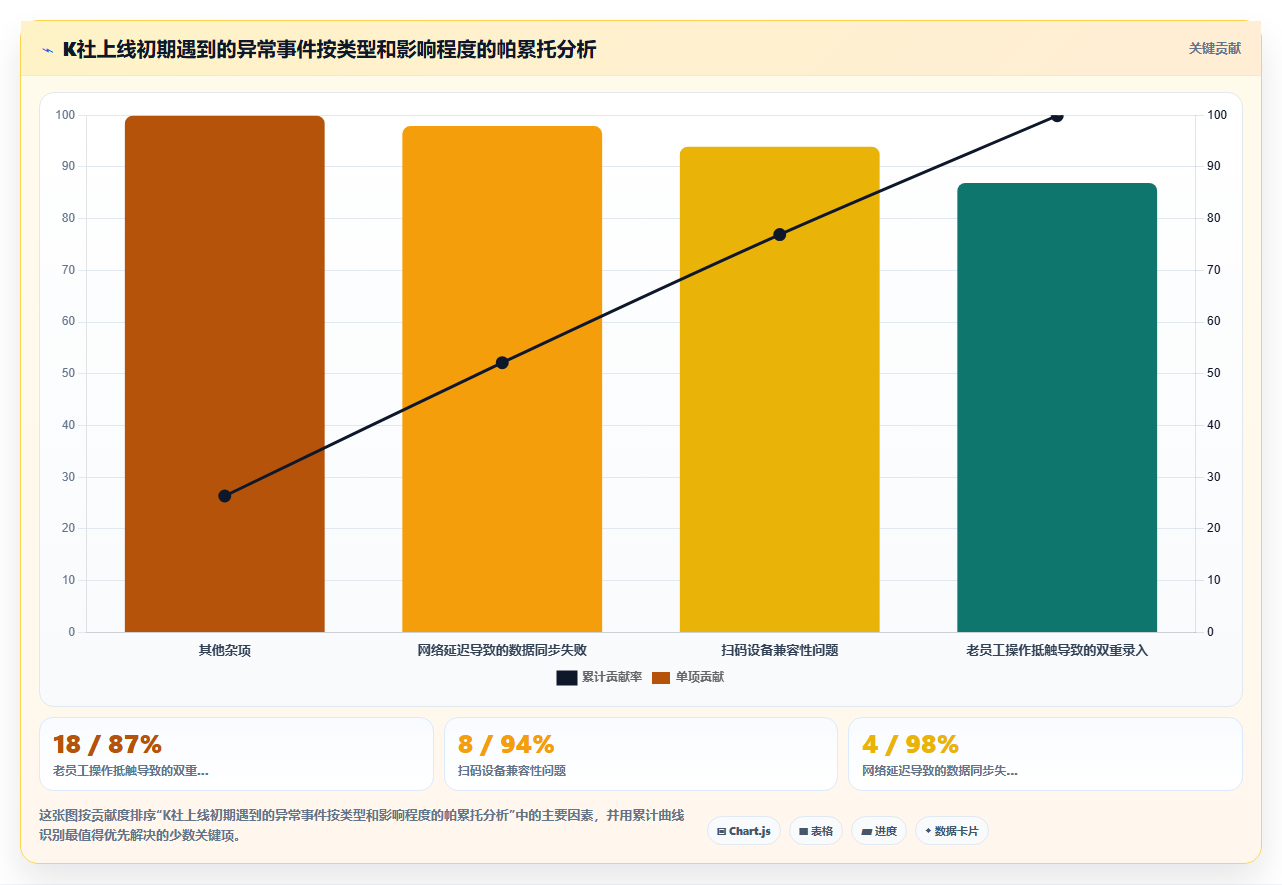The height and width of the screenshot is (885, 1282).
Task: Click the 单项贡献 legend label
Action: 700,678
